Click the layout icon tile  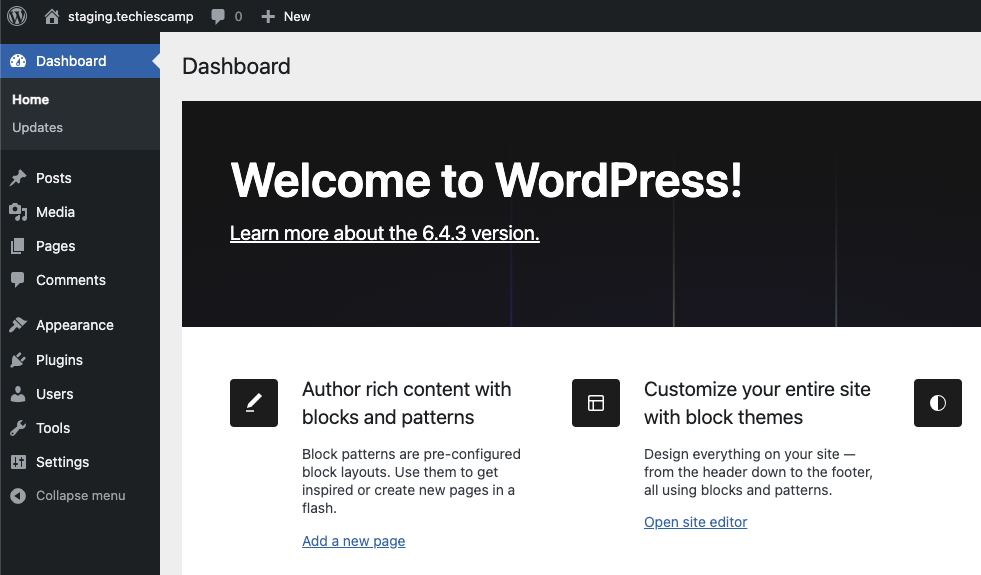click(596, 403)
